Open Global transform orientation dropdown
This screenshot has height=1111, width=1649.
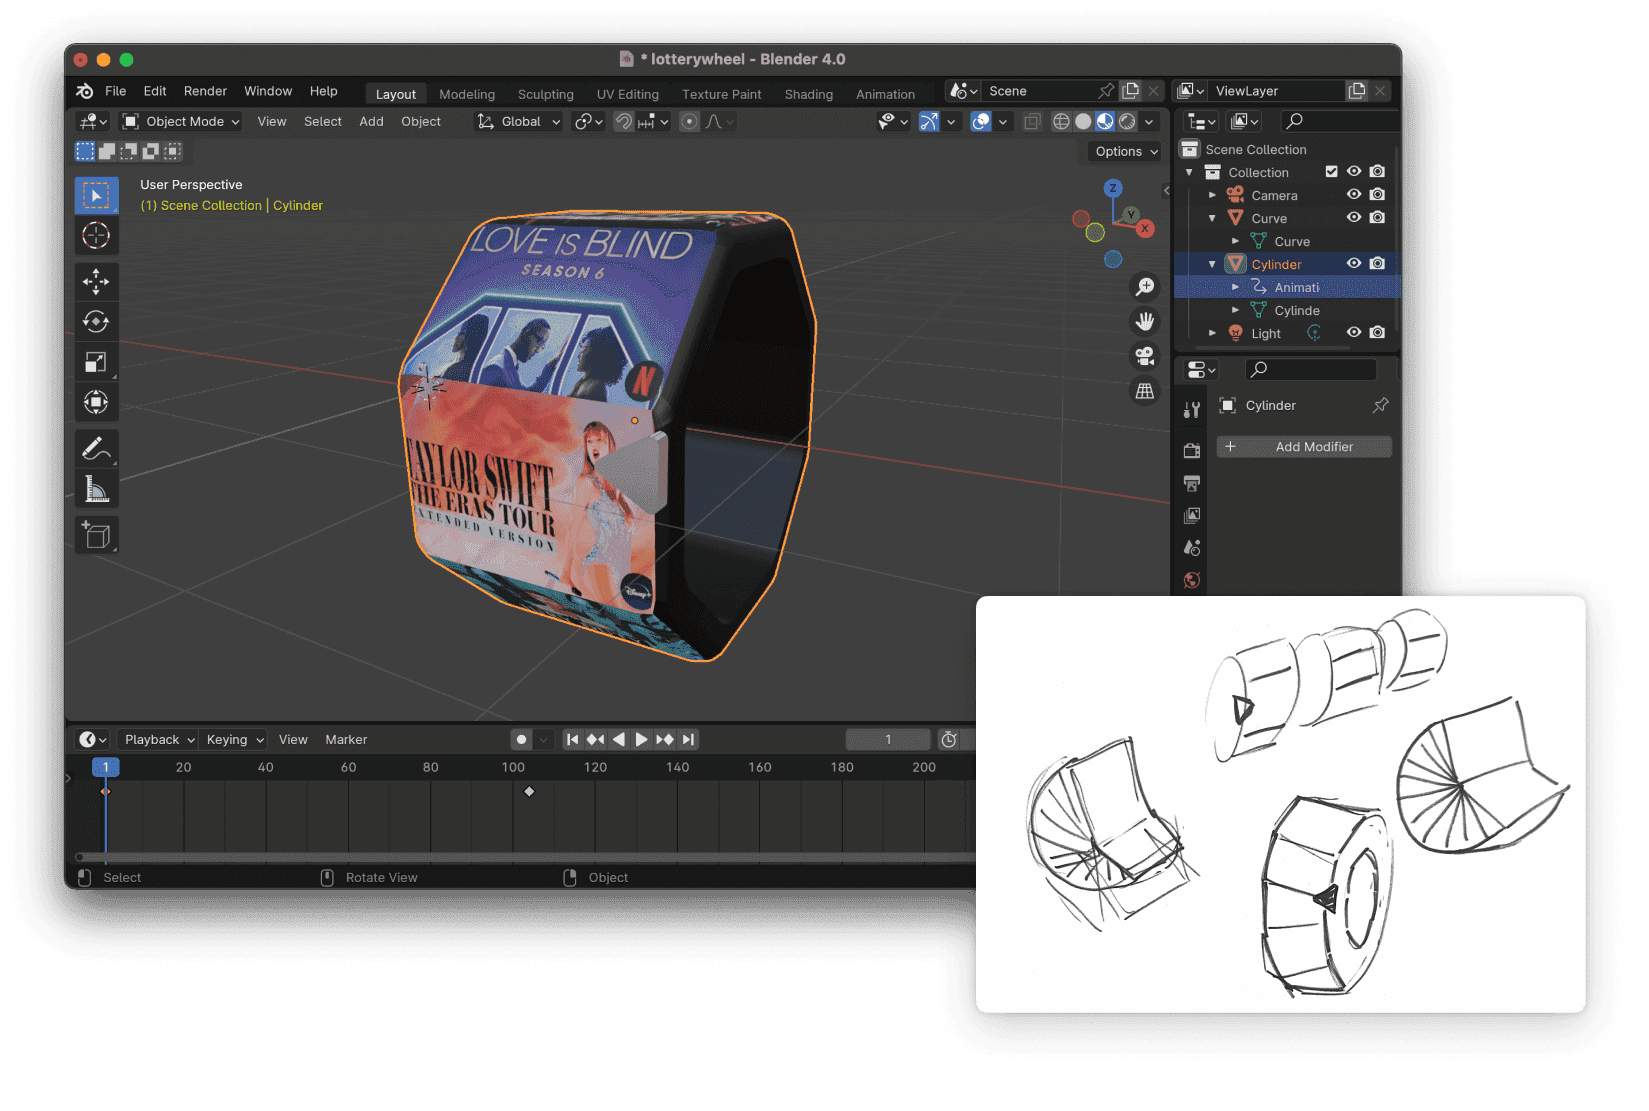click(x=518, y=122)
